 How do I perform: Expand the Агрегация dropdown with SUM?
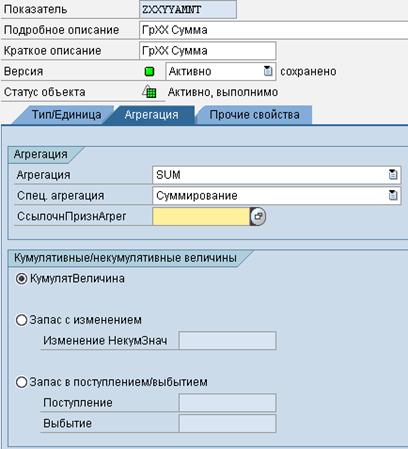(x=393, y=175)
